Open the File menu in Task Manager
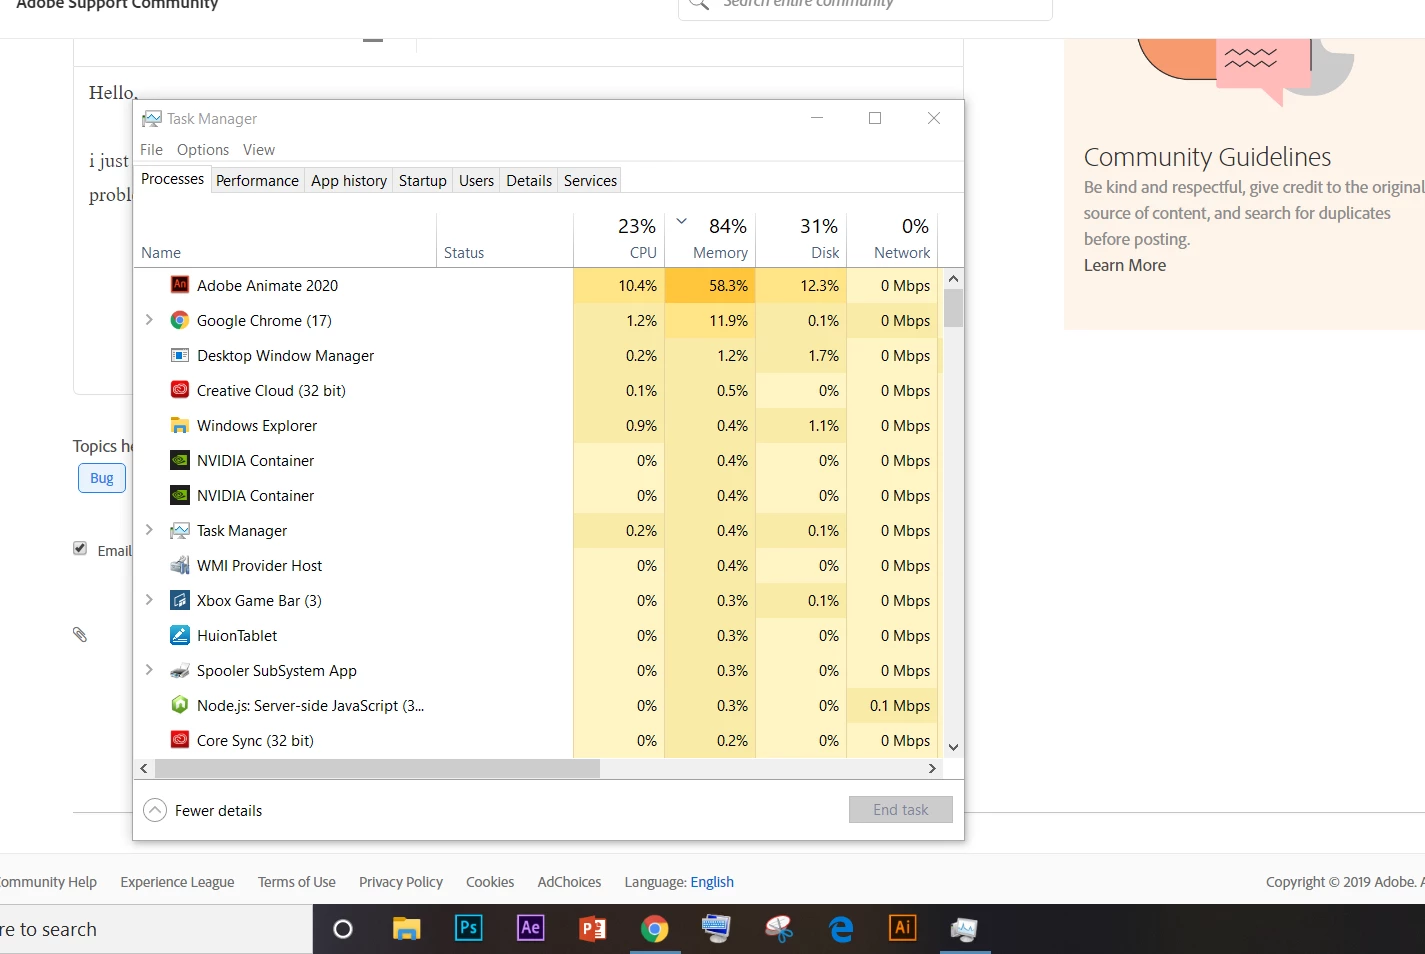 [151, 149]
